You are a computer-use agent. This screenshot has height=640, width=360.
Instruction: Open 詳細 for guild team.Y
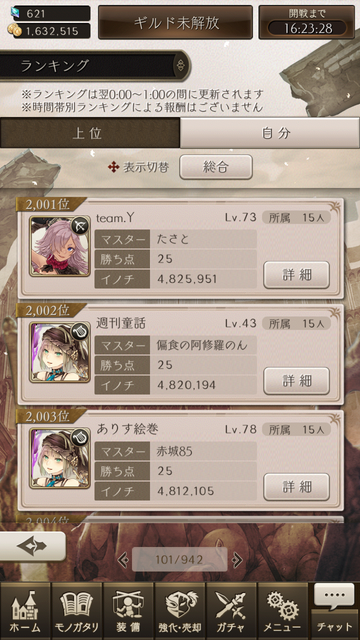coord(296,275)
